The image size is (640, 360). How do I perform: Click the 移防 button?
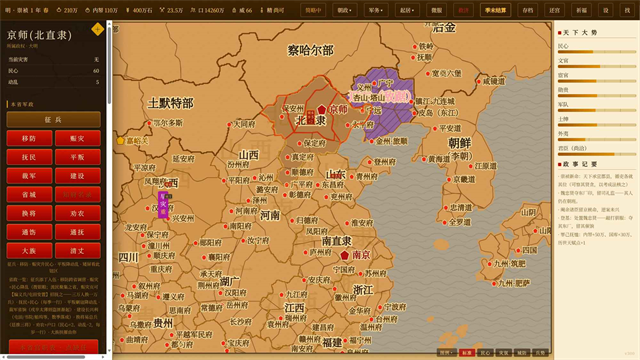tap(29, 138)
